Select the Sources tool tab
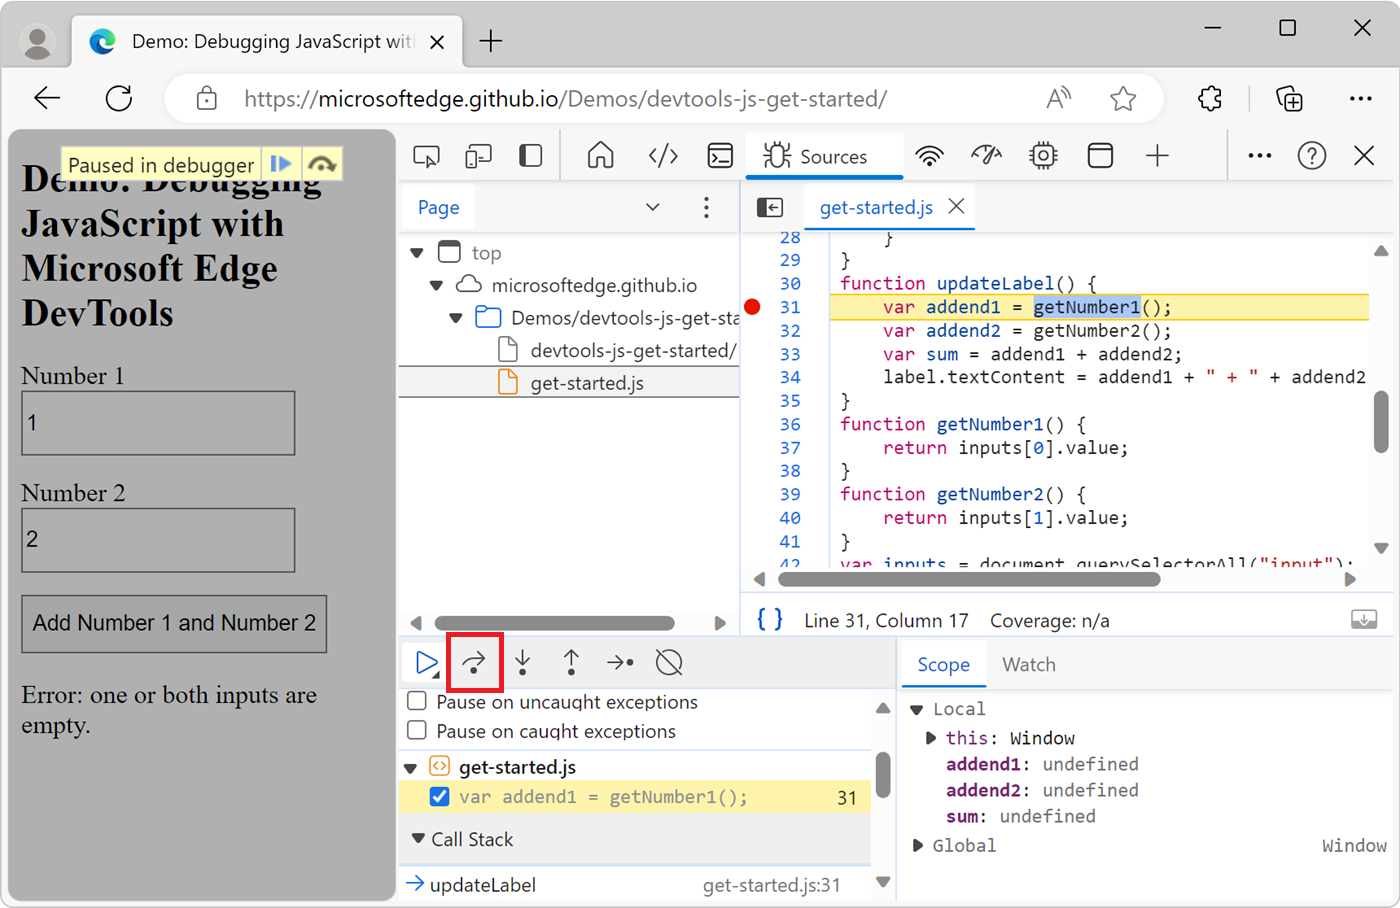The image size is (1400, 908). pos(816,156)
